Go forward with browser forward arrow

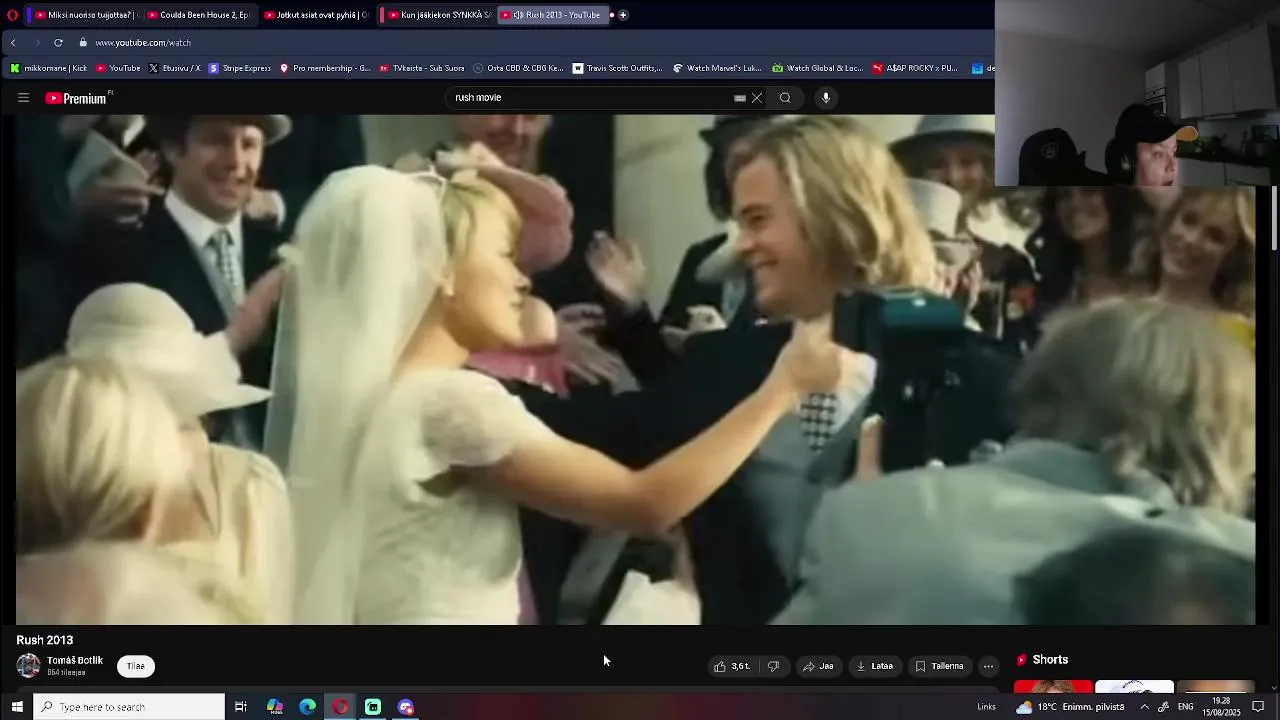[x=36, y=43]
